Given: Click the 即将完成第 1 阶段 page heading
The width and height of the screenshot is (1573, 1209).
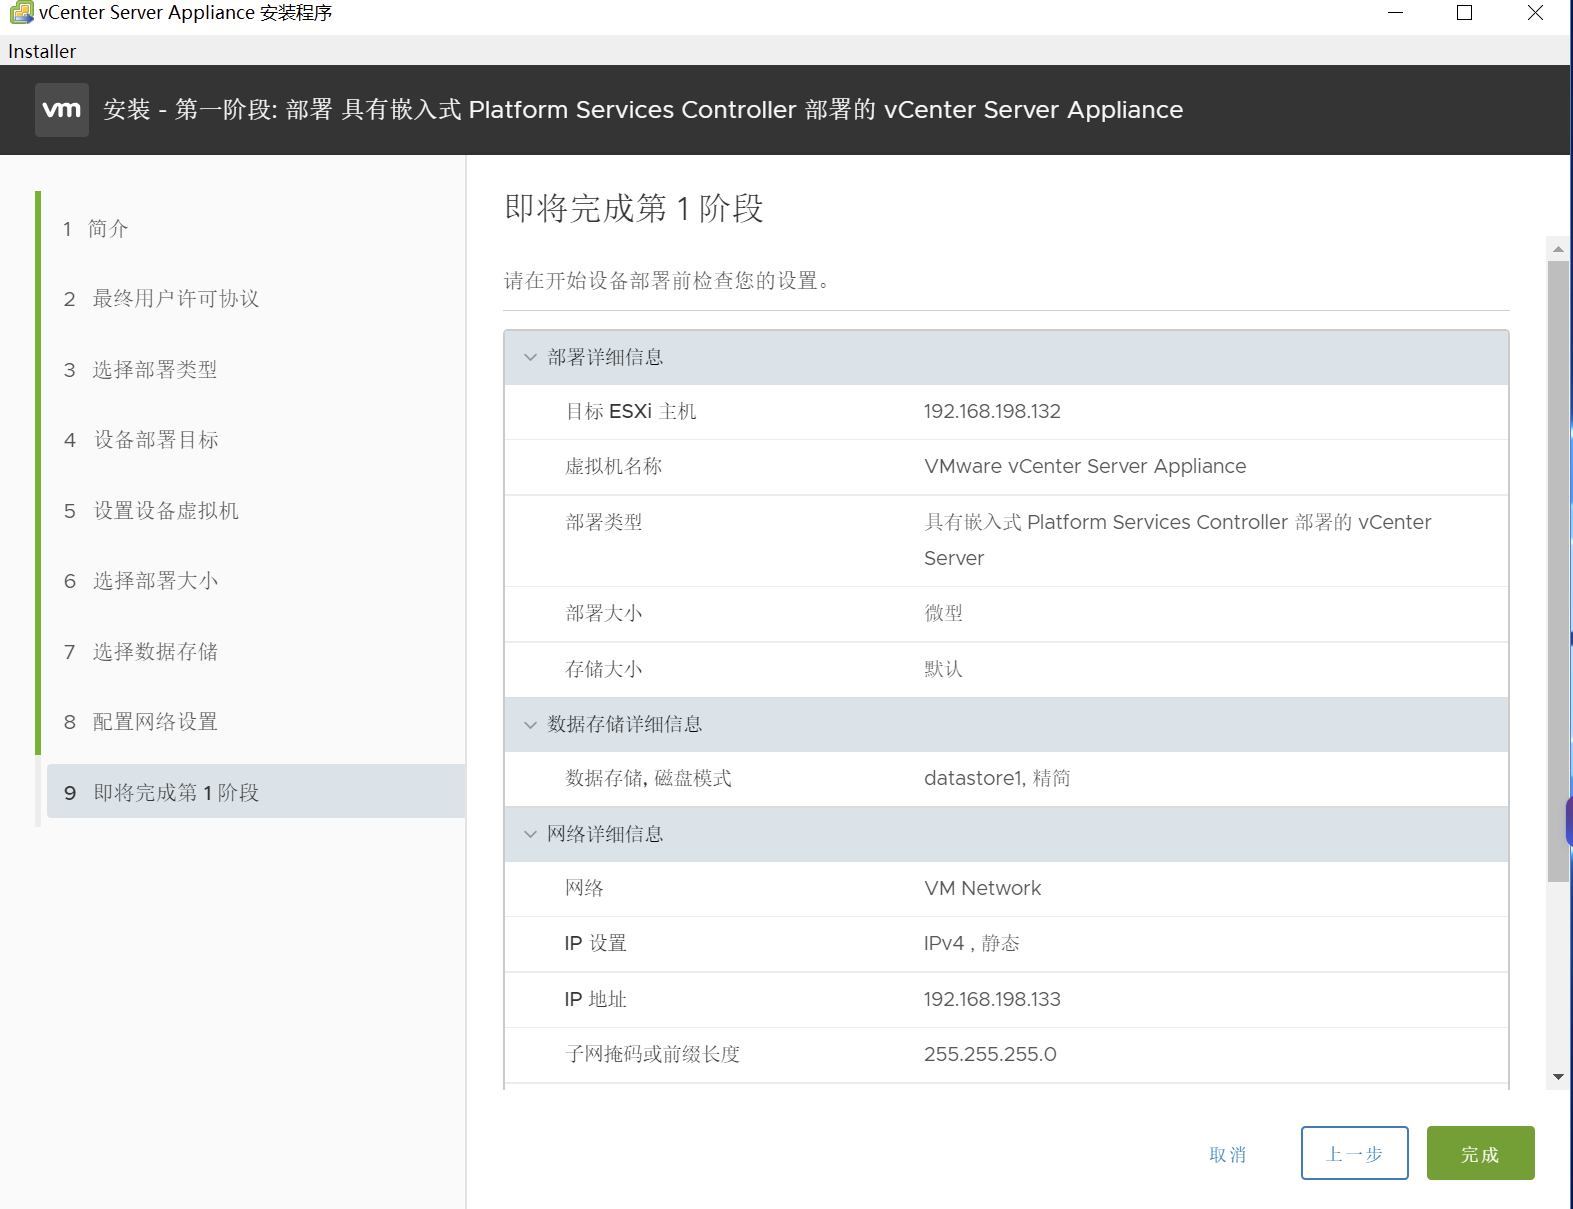Looking at the screenshot, I should click(x=634, y=208).
